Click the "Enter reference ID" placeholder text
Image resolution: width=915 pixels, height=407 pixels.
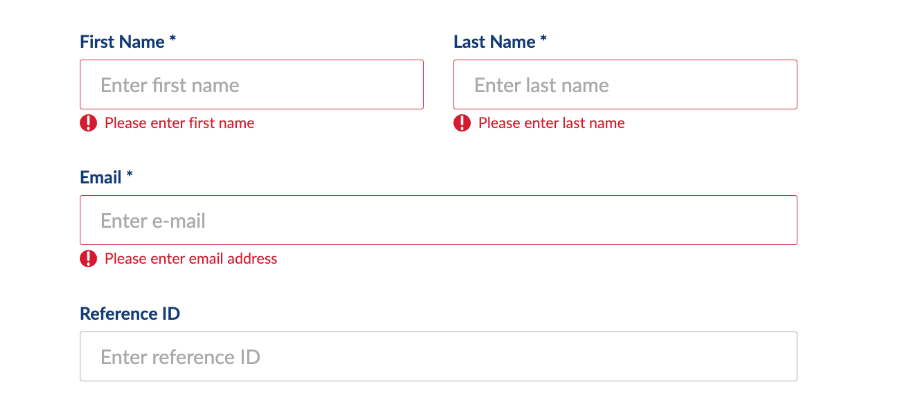tap(180, 357)
